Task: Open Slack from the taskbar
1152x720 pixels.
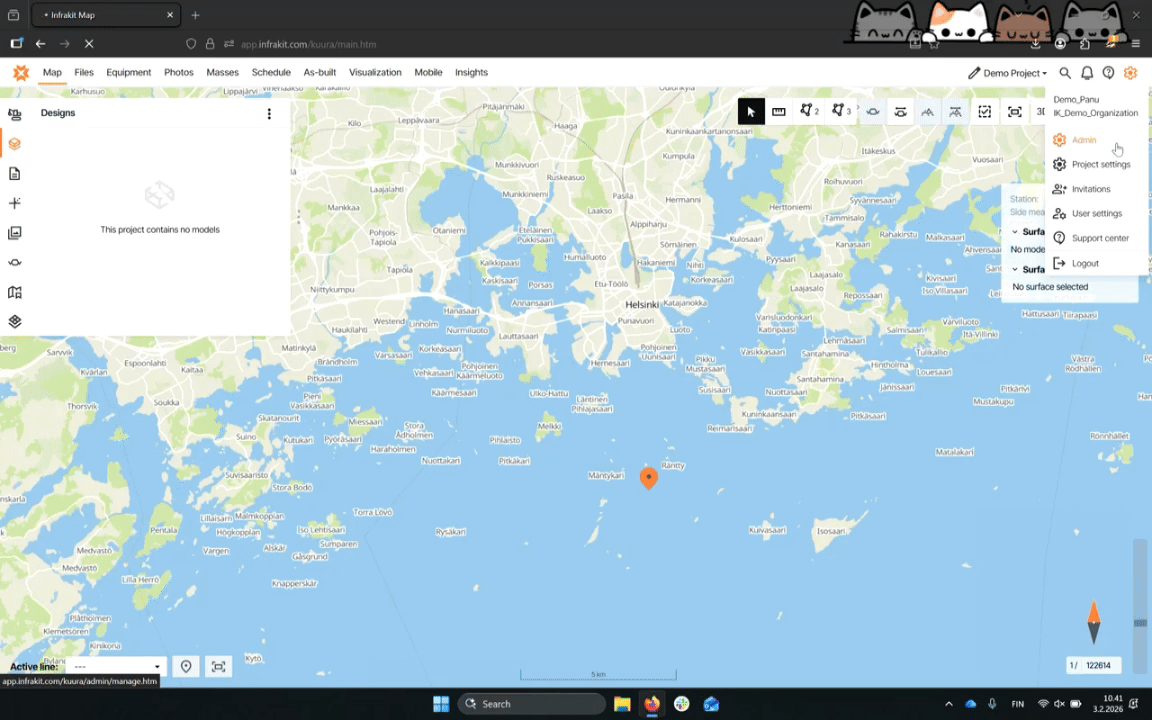Action: 681,704
